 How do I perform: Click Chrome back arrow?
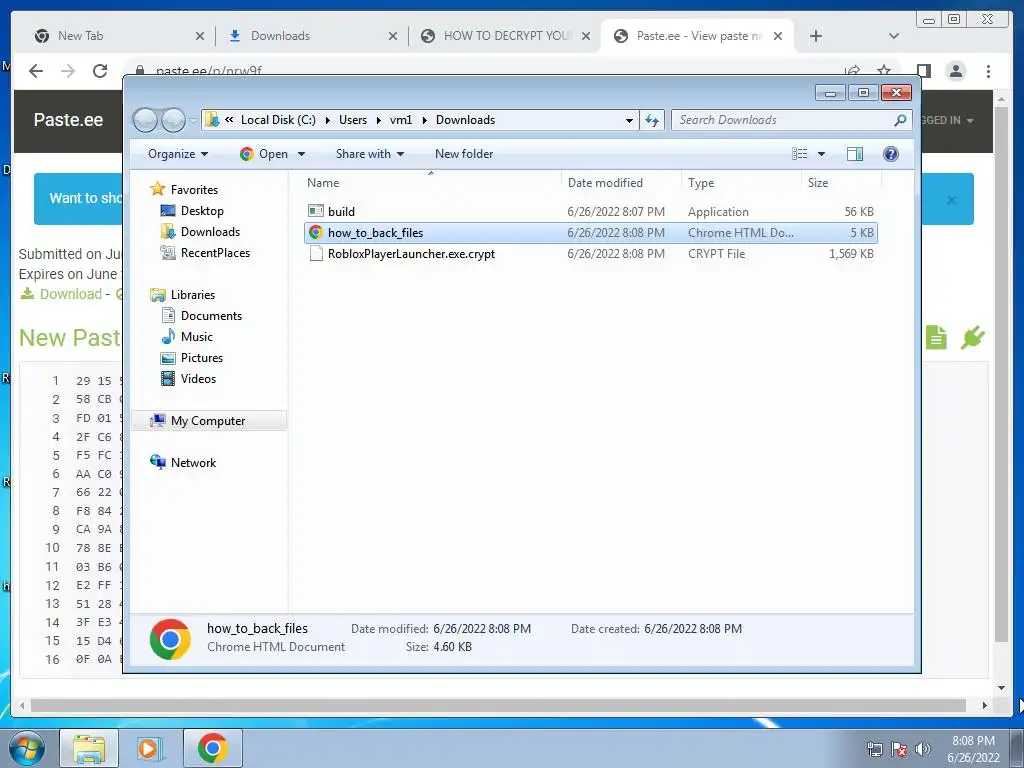(36, 71)
